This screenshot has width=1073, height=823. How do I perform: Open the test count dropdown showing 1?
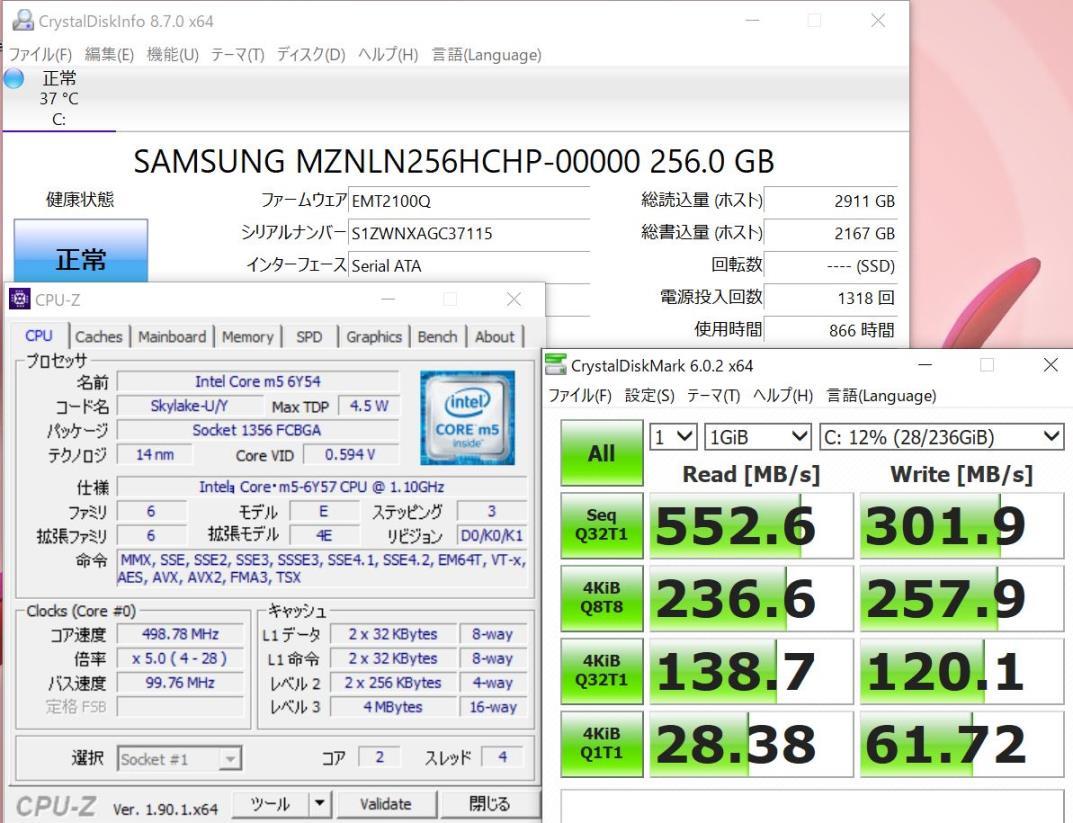pos(673,436)
